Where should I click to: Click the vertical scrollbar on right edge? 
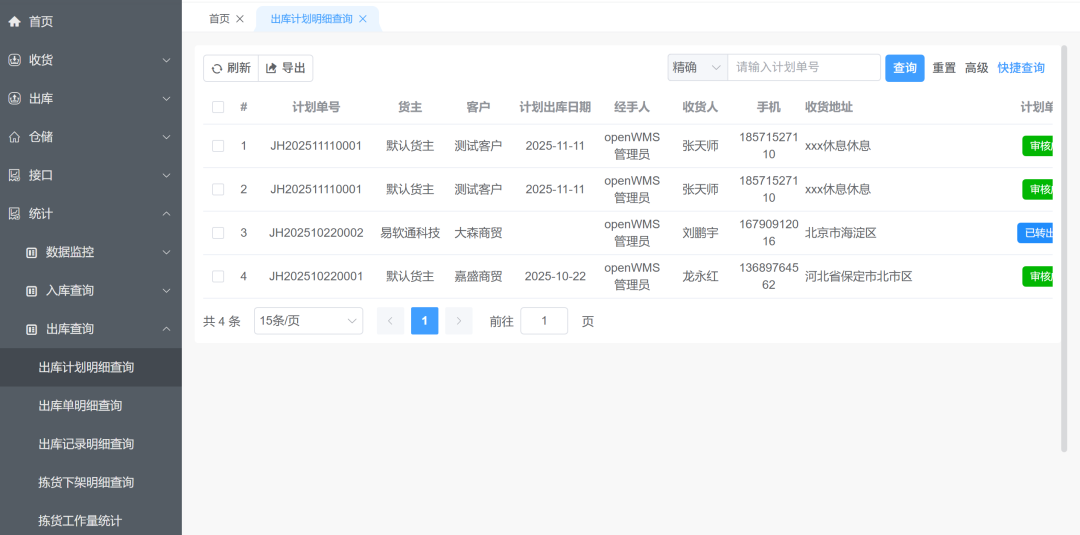(x=1063, y=250)
